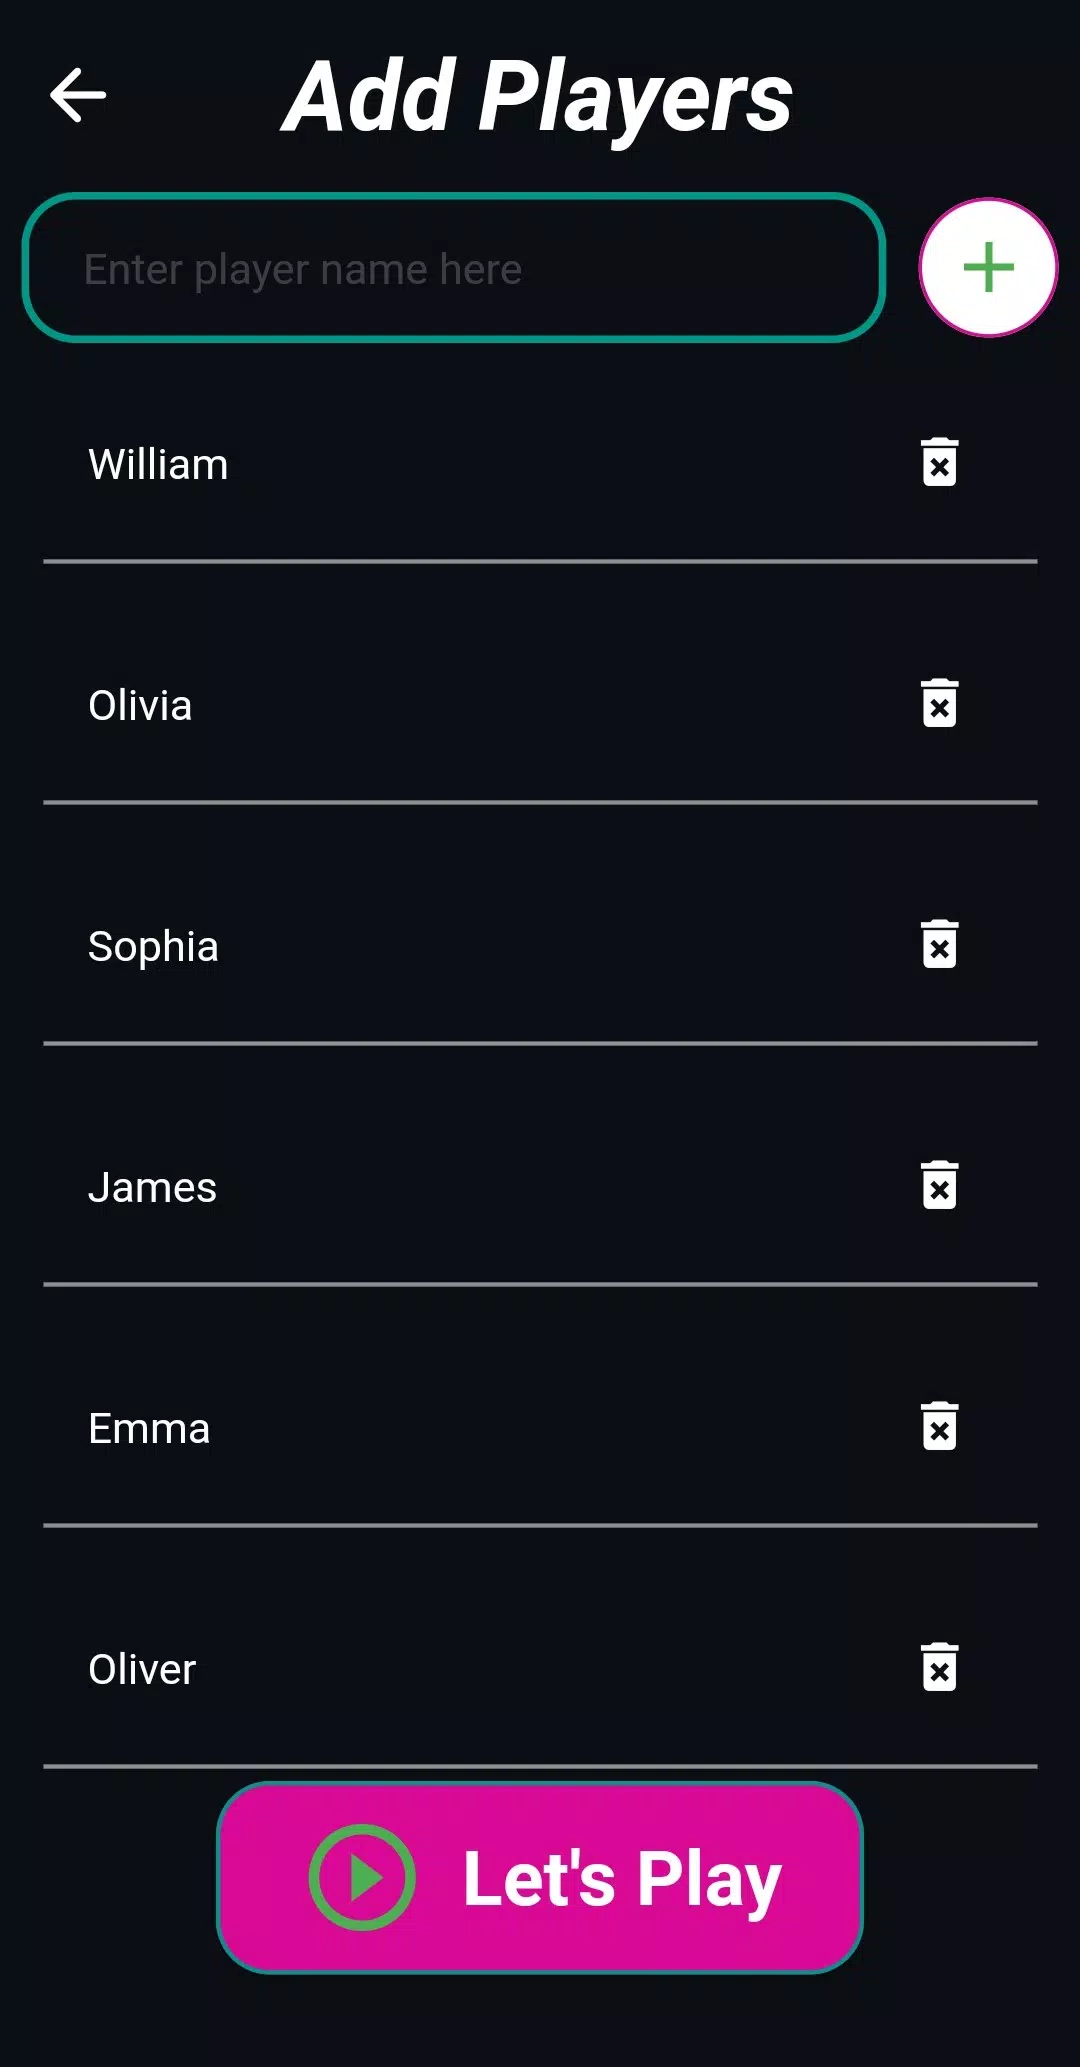This screenshot has width=1080, height=2067.
Task: Select the Emma player name
Action: [149, 1429]
